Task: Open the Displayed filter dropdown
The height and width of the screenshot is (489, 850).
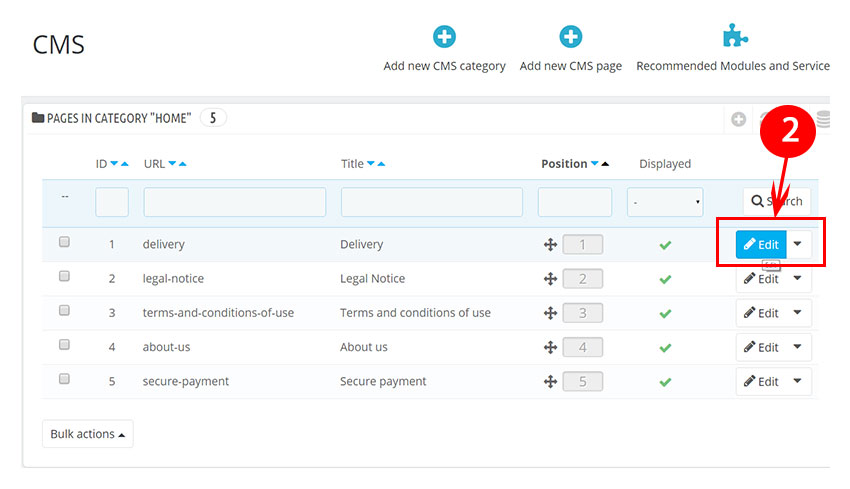Action: tap(665, 202)
